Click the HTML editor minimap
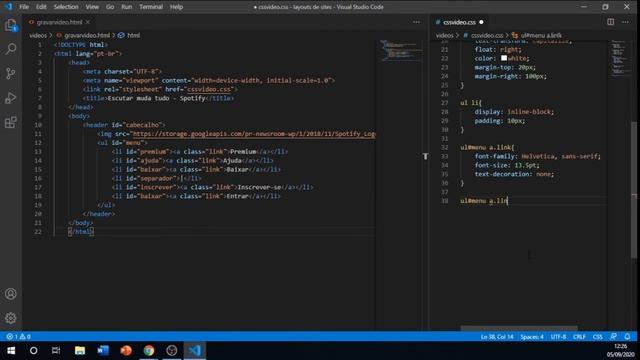This screenshot has width=640, height=360. click(x=402, y=51)
